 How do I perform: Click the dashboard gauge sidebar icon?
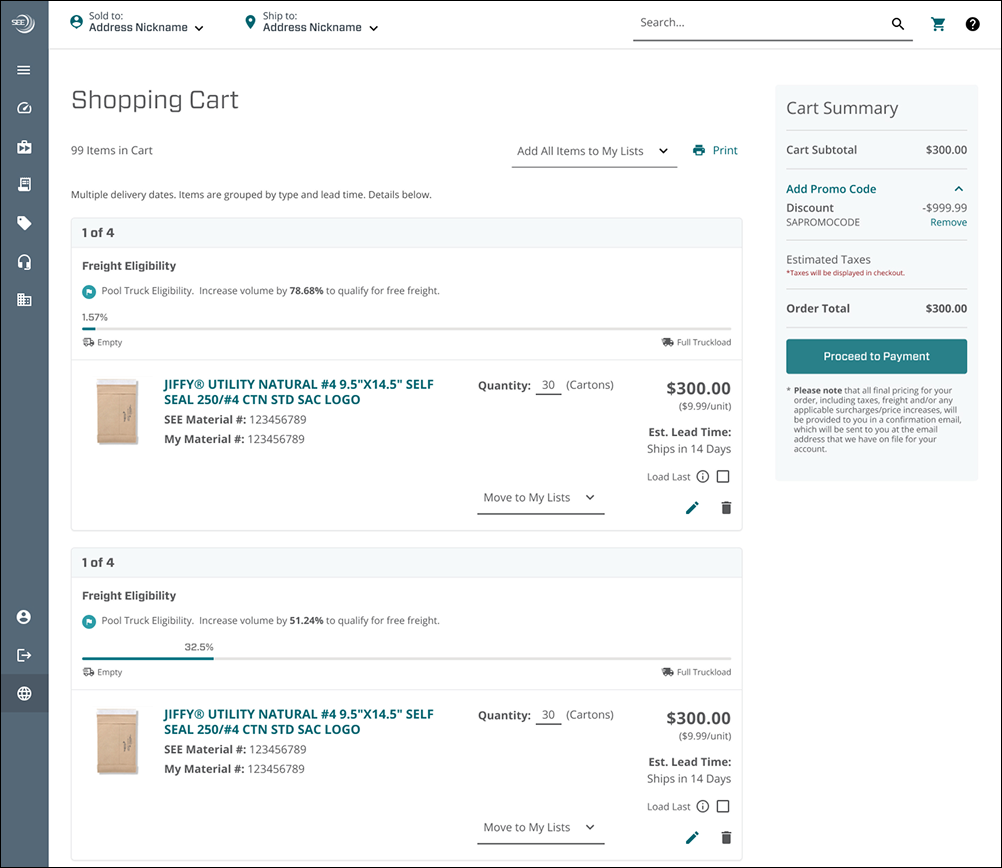[x=24, y=108]
